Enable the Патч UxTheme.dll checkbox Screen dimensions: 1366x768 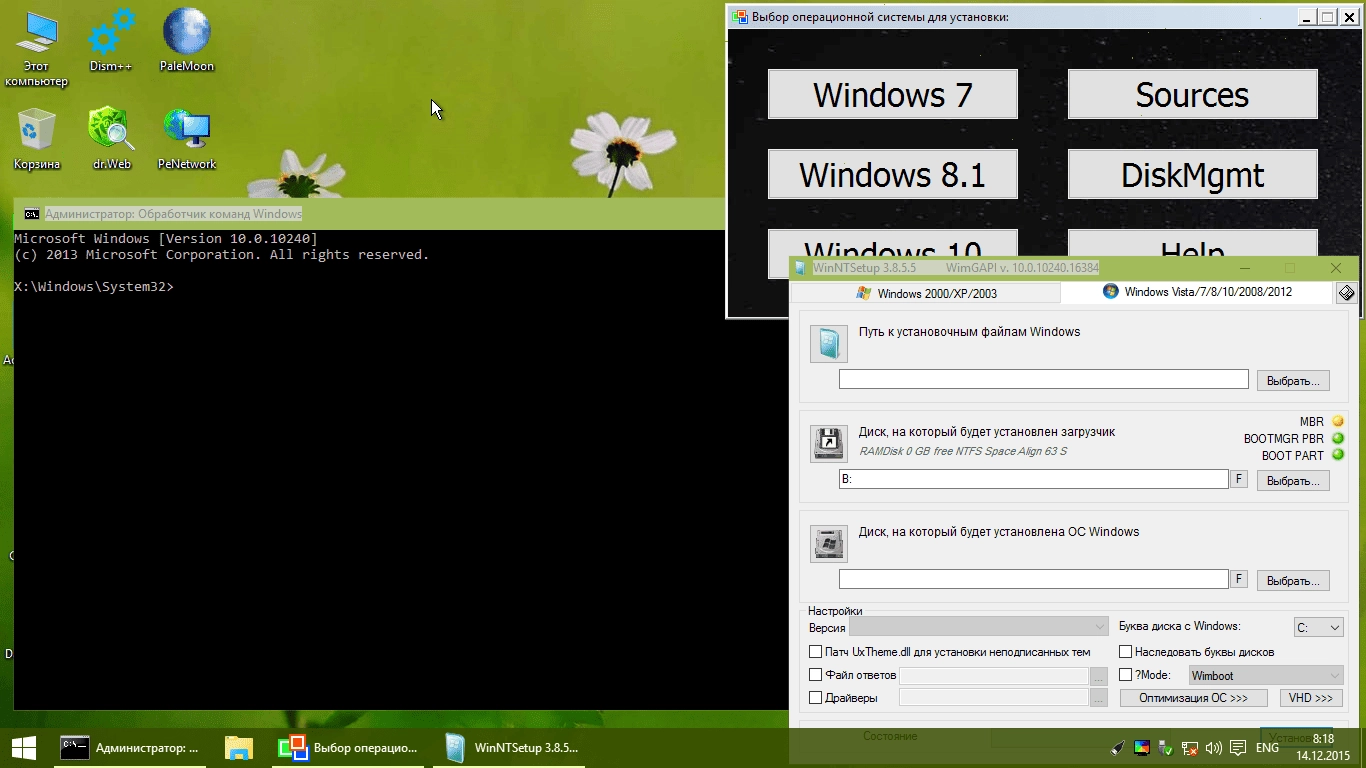point(816,652)
